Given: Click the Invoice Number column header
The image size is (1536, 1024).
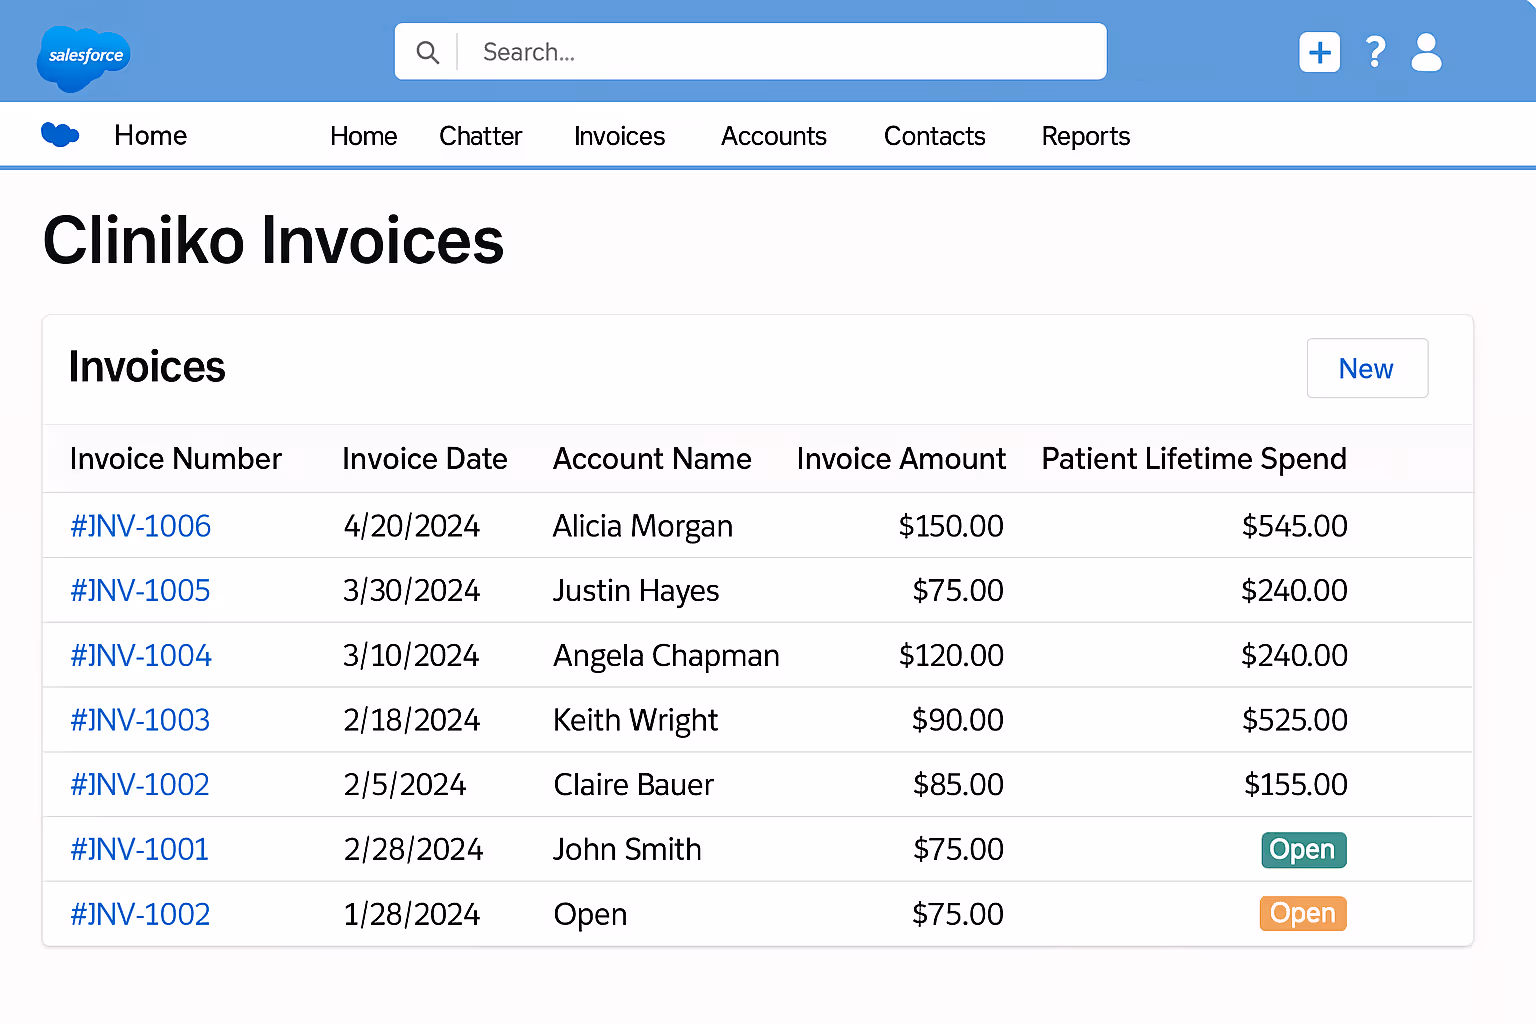Looking at the screenshot, I should (x=175, y=458).
